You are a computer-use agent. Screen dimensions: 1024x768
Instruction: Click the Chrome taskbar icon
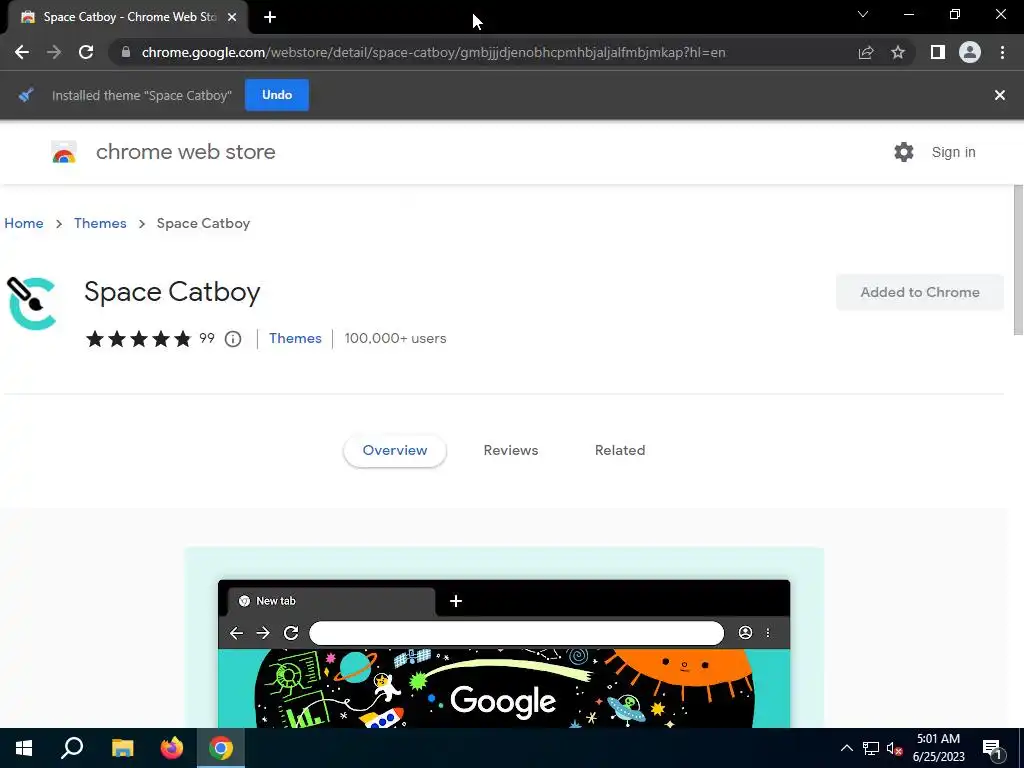(221, 748)
